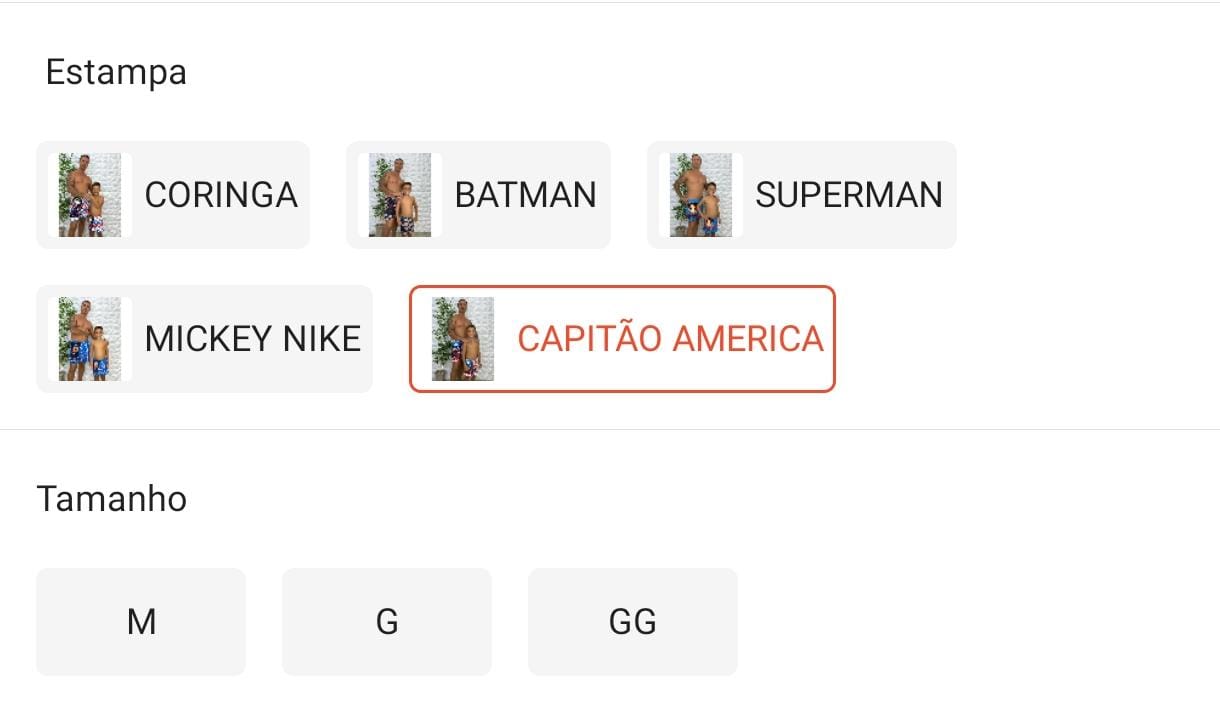The width and height of the screenshot is (1220, 712).
Task: Select size M
Action: pos(141,622)
